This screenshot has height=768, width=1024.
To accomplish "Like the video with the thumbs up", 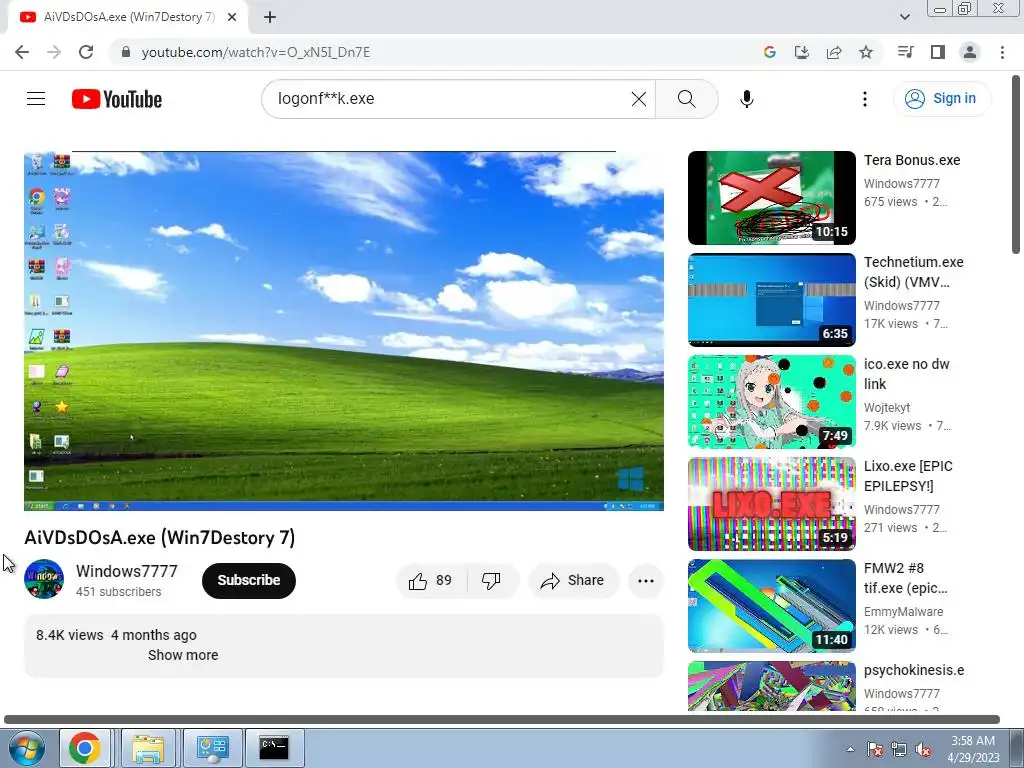I will pos(430,581).
